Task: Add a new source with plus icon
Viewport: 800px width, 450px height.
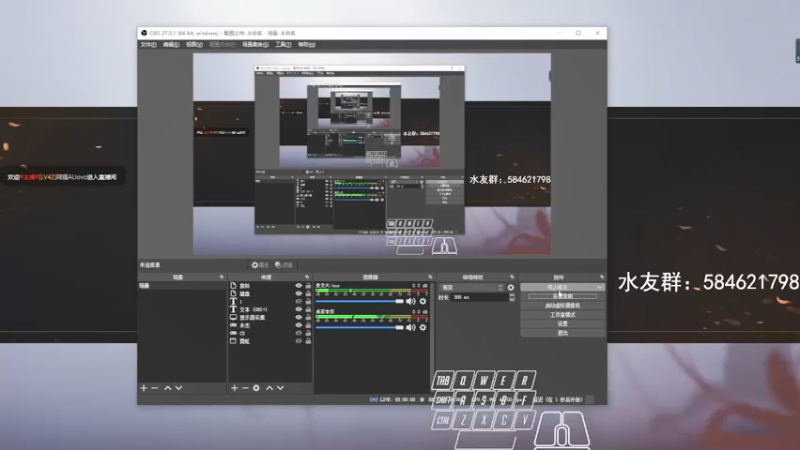Action: tap(234, 388)
